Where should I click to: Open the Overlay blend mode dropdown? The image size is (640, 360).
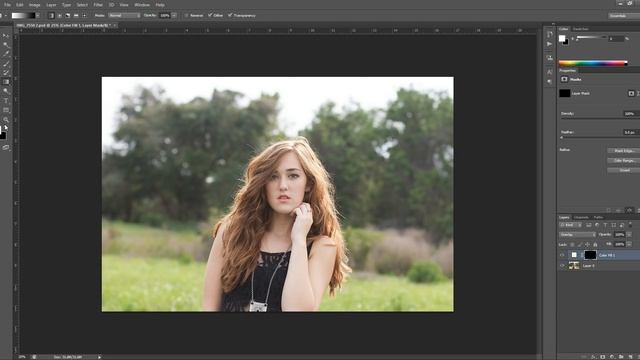(577, 235)
